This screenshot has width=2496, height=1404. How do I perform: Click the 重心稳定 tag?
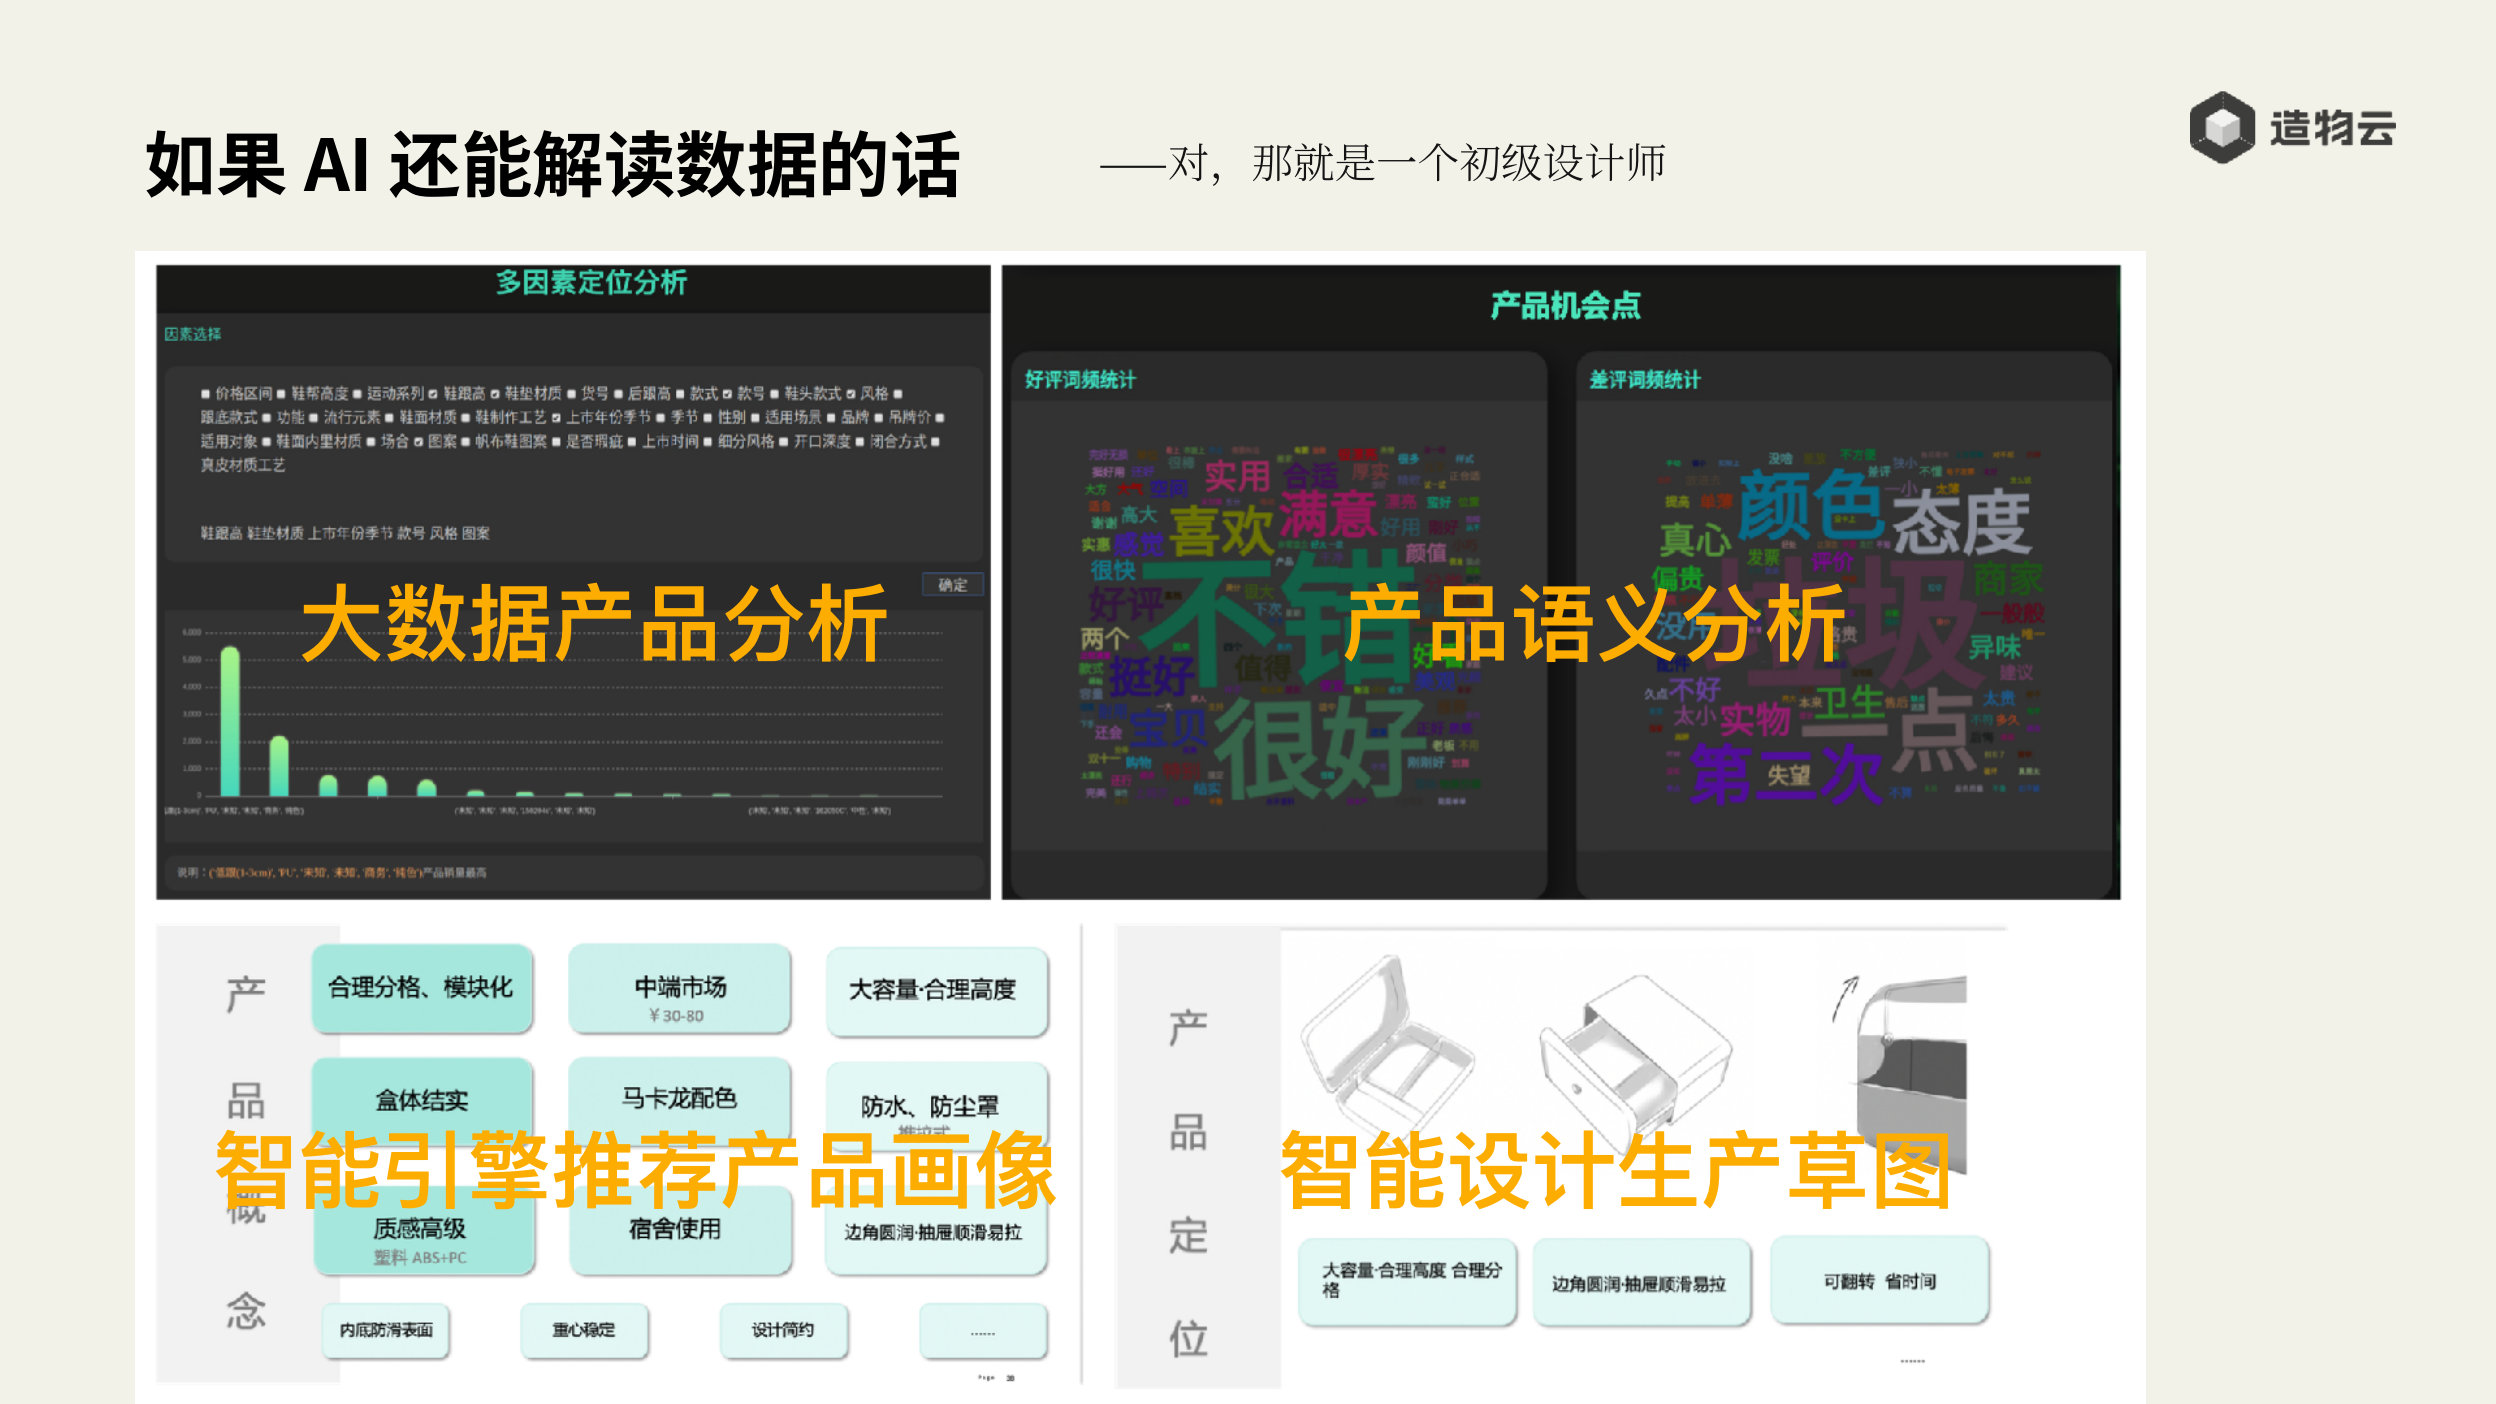[x=584, y=1330]
